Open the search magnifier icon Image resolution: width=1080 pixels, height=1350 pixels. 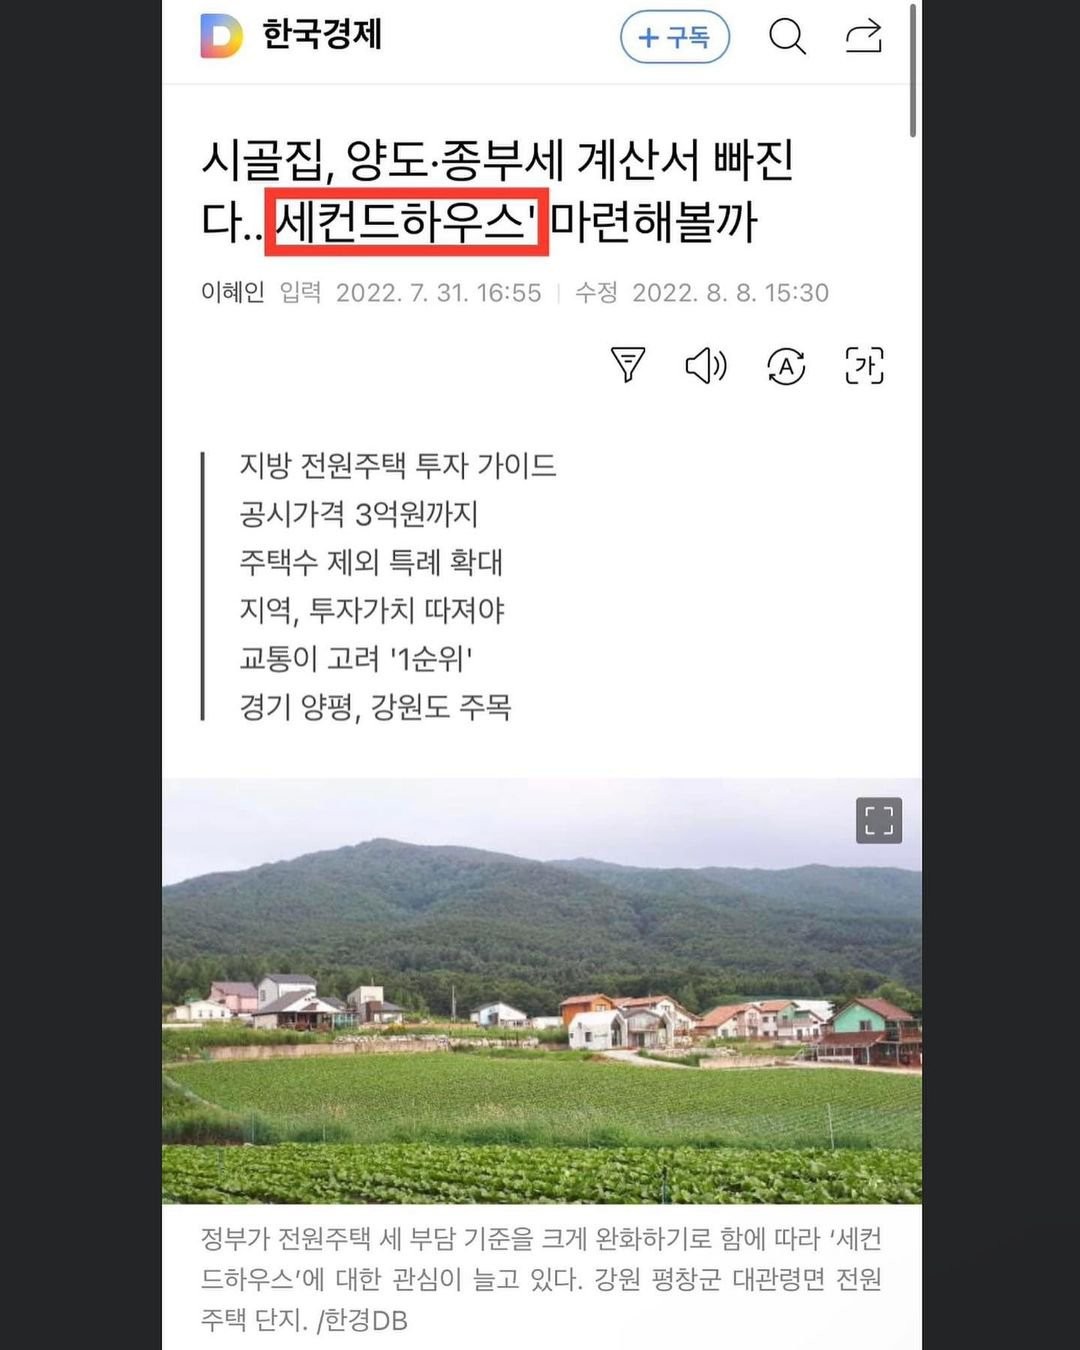(787, 37)
